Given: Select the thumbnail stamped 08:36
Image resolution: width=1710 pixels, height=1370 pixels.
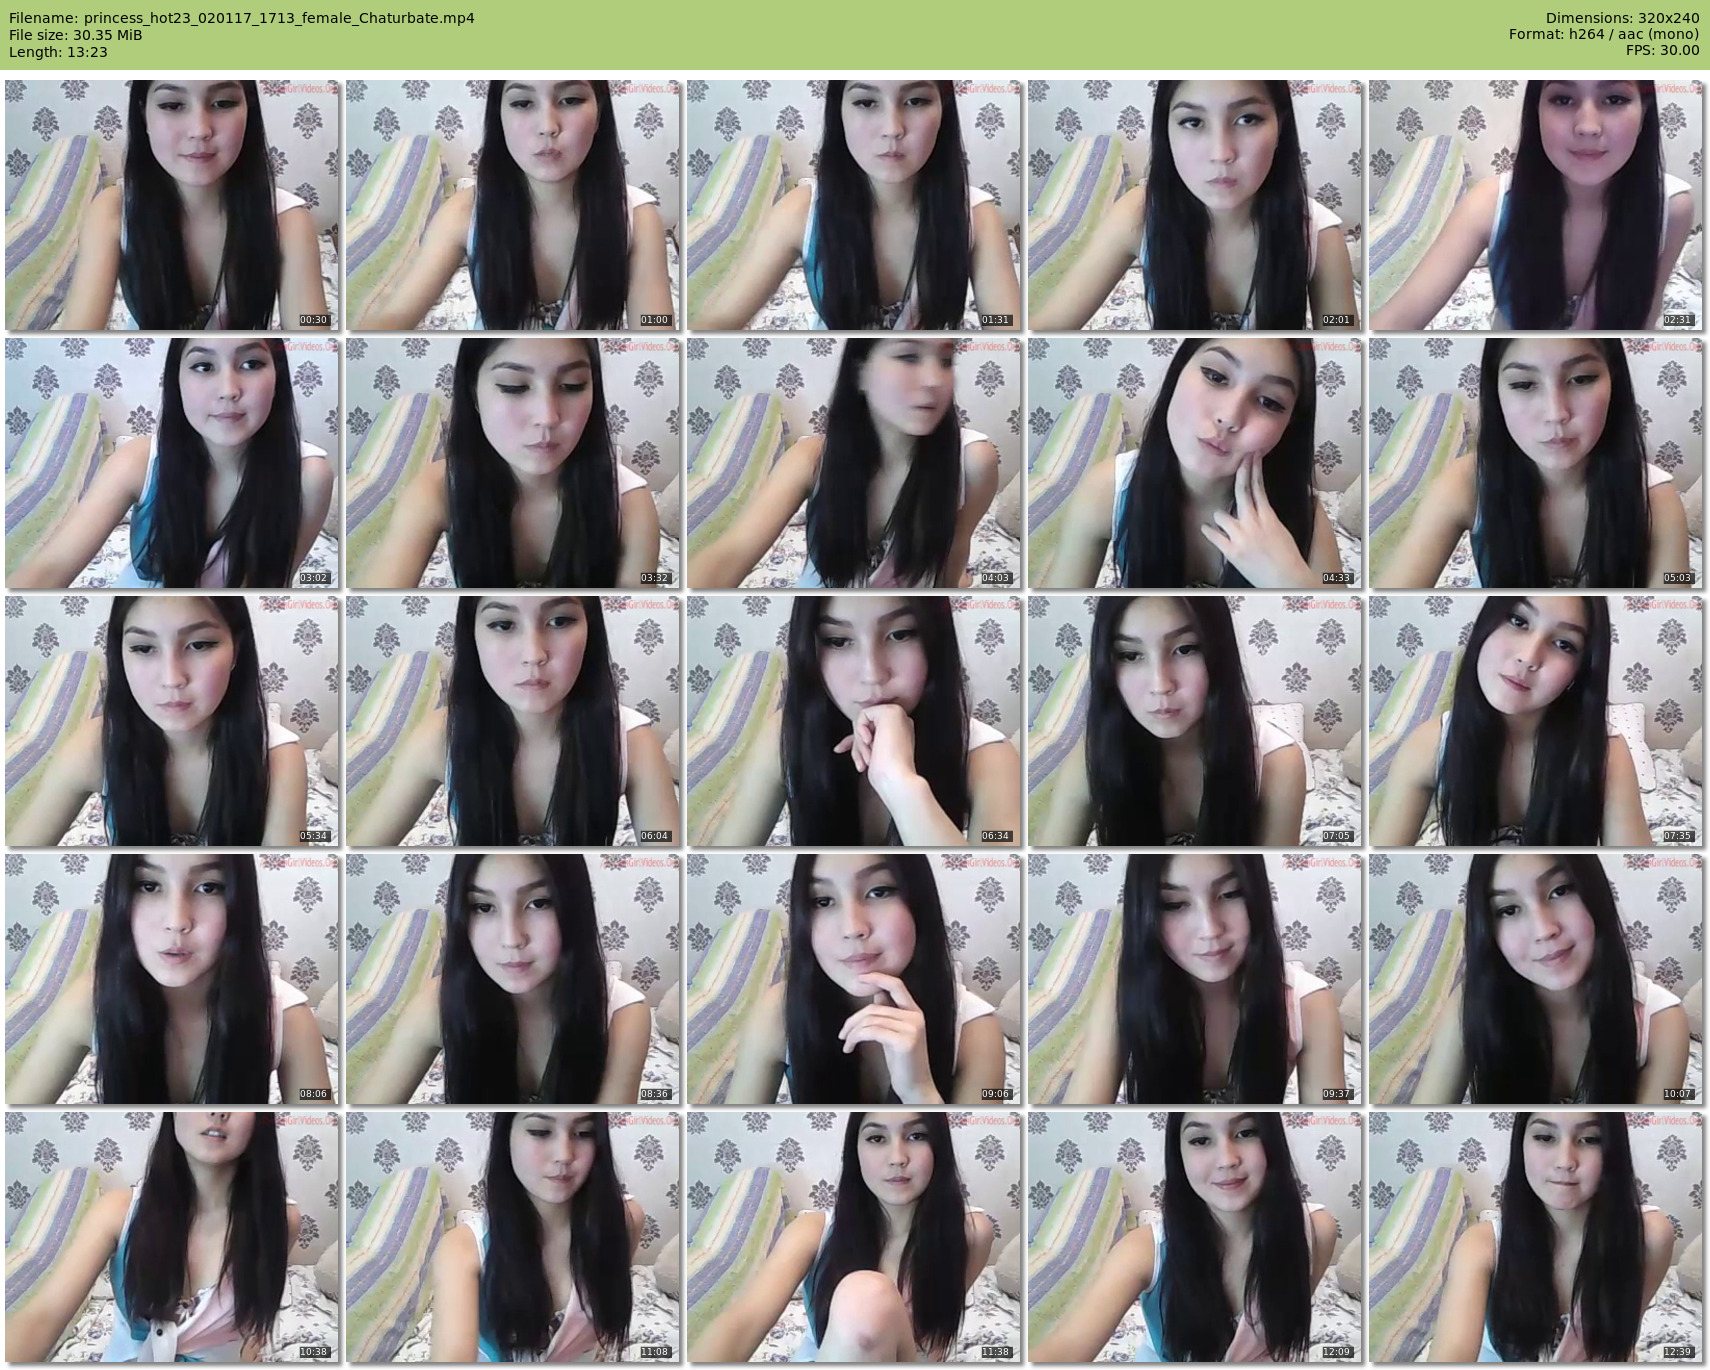Looking at the screenshot, I should click(513, 979).
